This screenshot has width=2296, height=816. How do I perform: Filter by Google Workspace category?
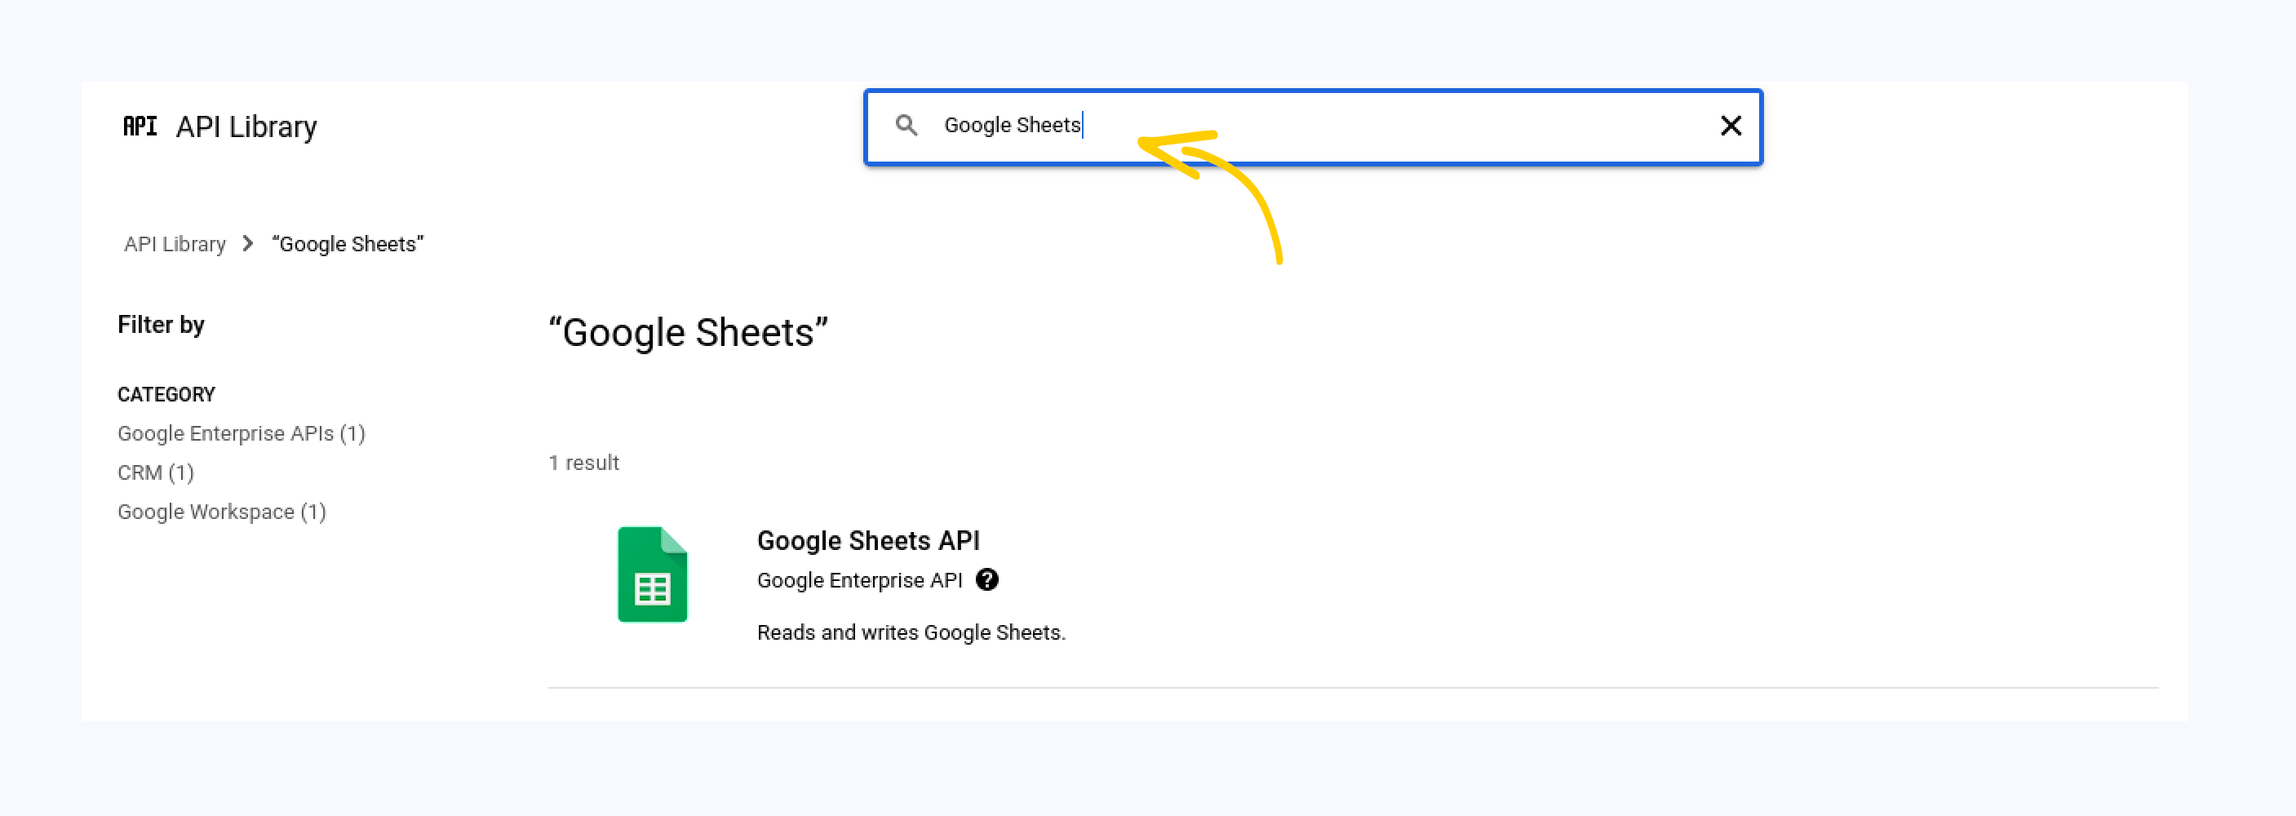222,511
